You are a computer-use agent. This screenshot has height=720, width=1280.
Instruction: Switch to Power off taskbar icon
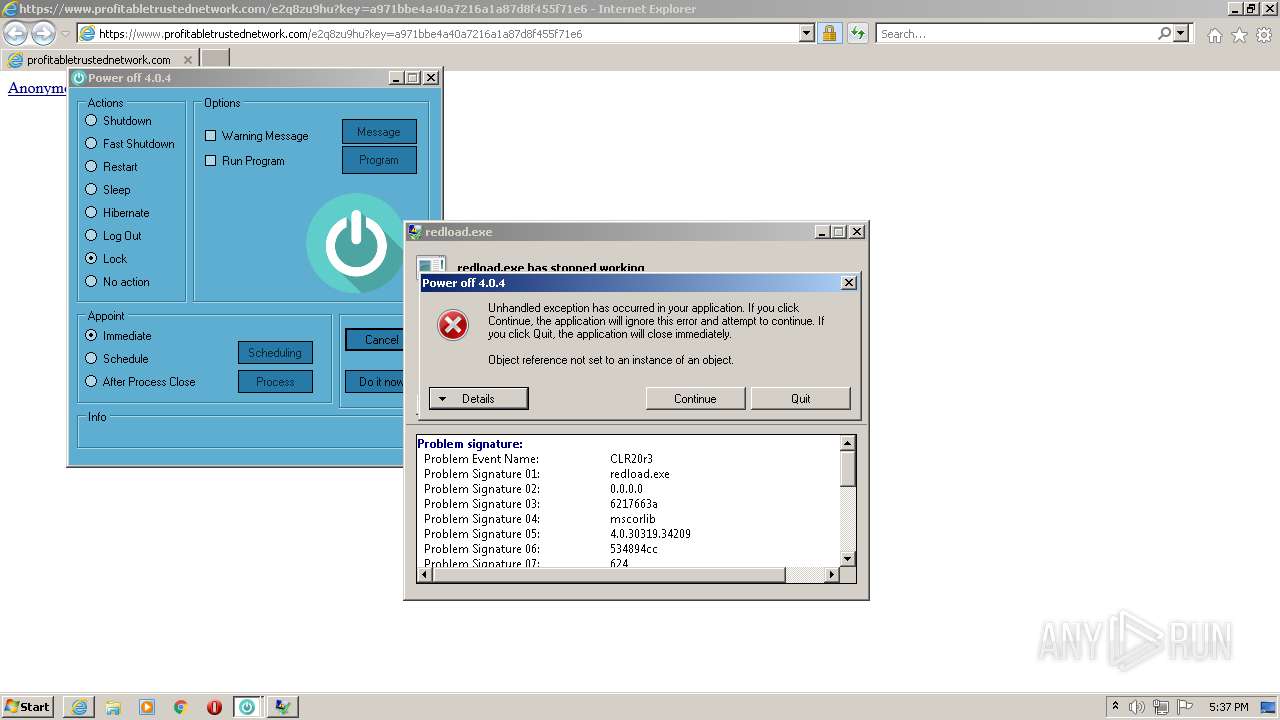(x=247, y=707)
